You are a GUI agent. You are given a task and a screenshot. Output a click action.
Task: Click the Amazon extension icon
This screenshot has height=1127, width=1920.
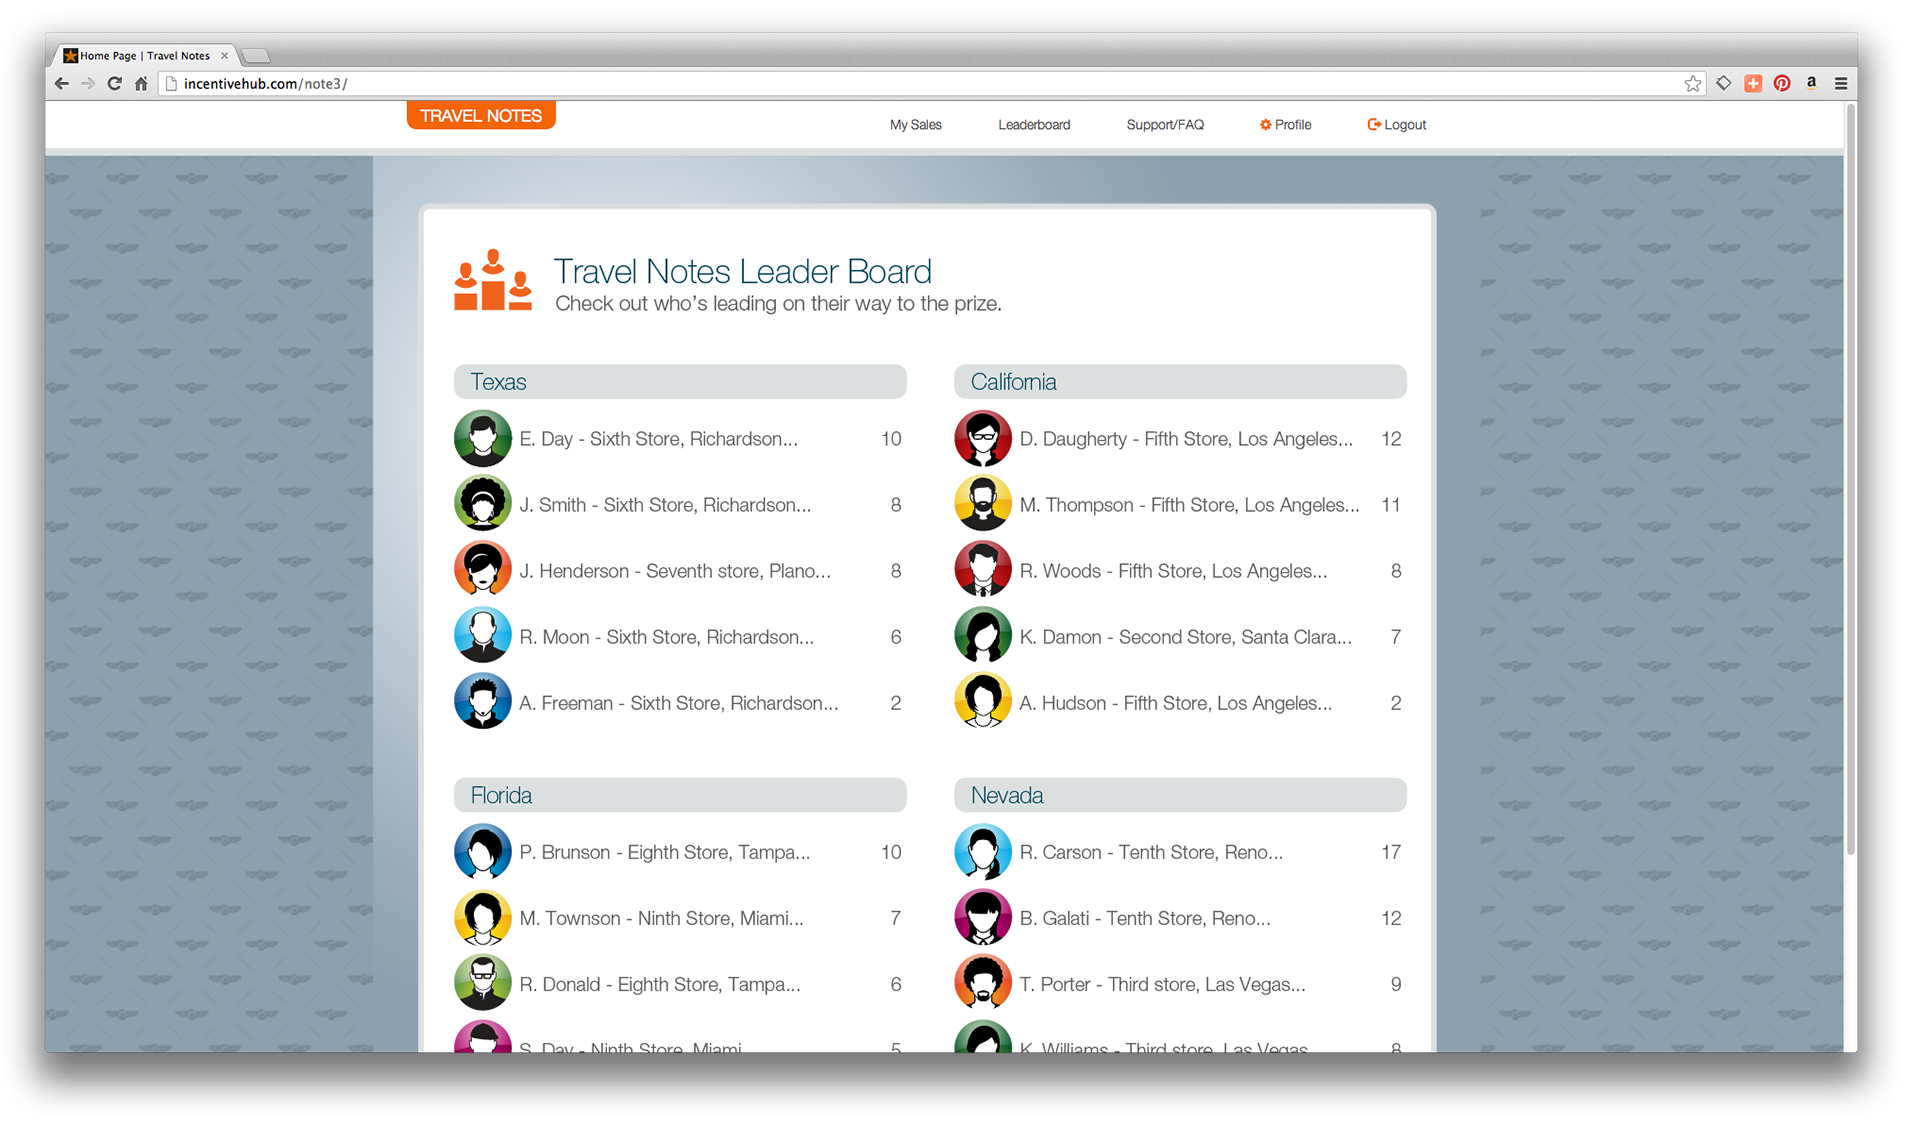pos(1811,83)
